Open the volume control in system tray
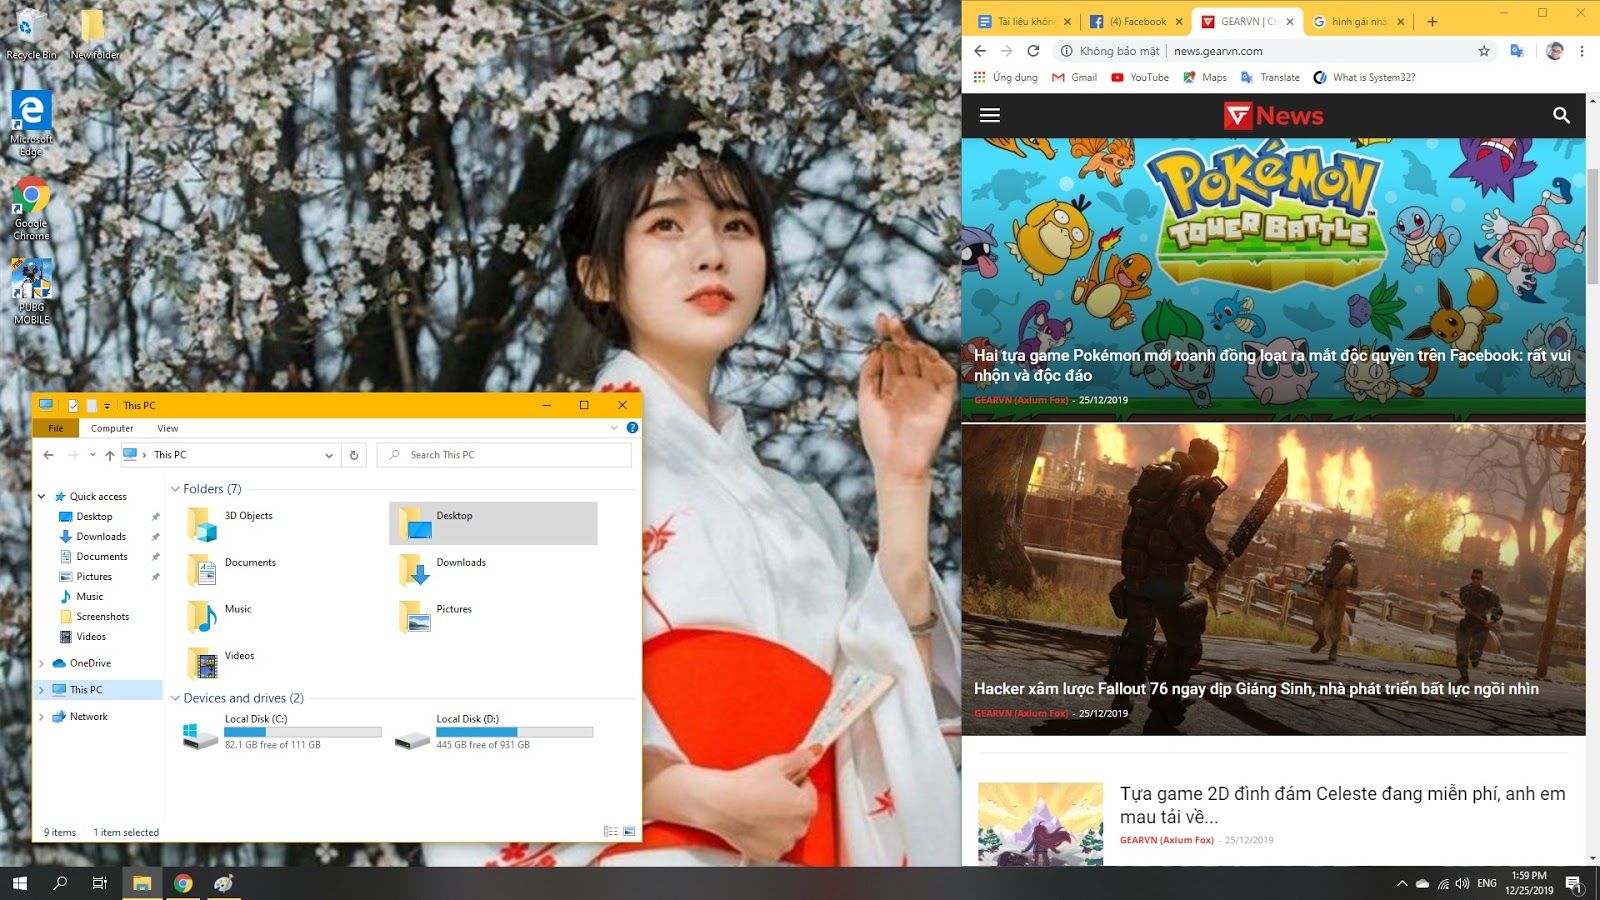 coord(1463,883)
